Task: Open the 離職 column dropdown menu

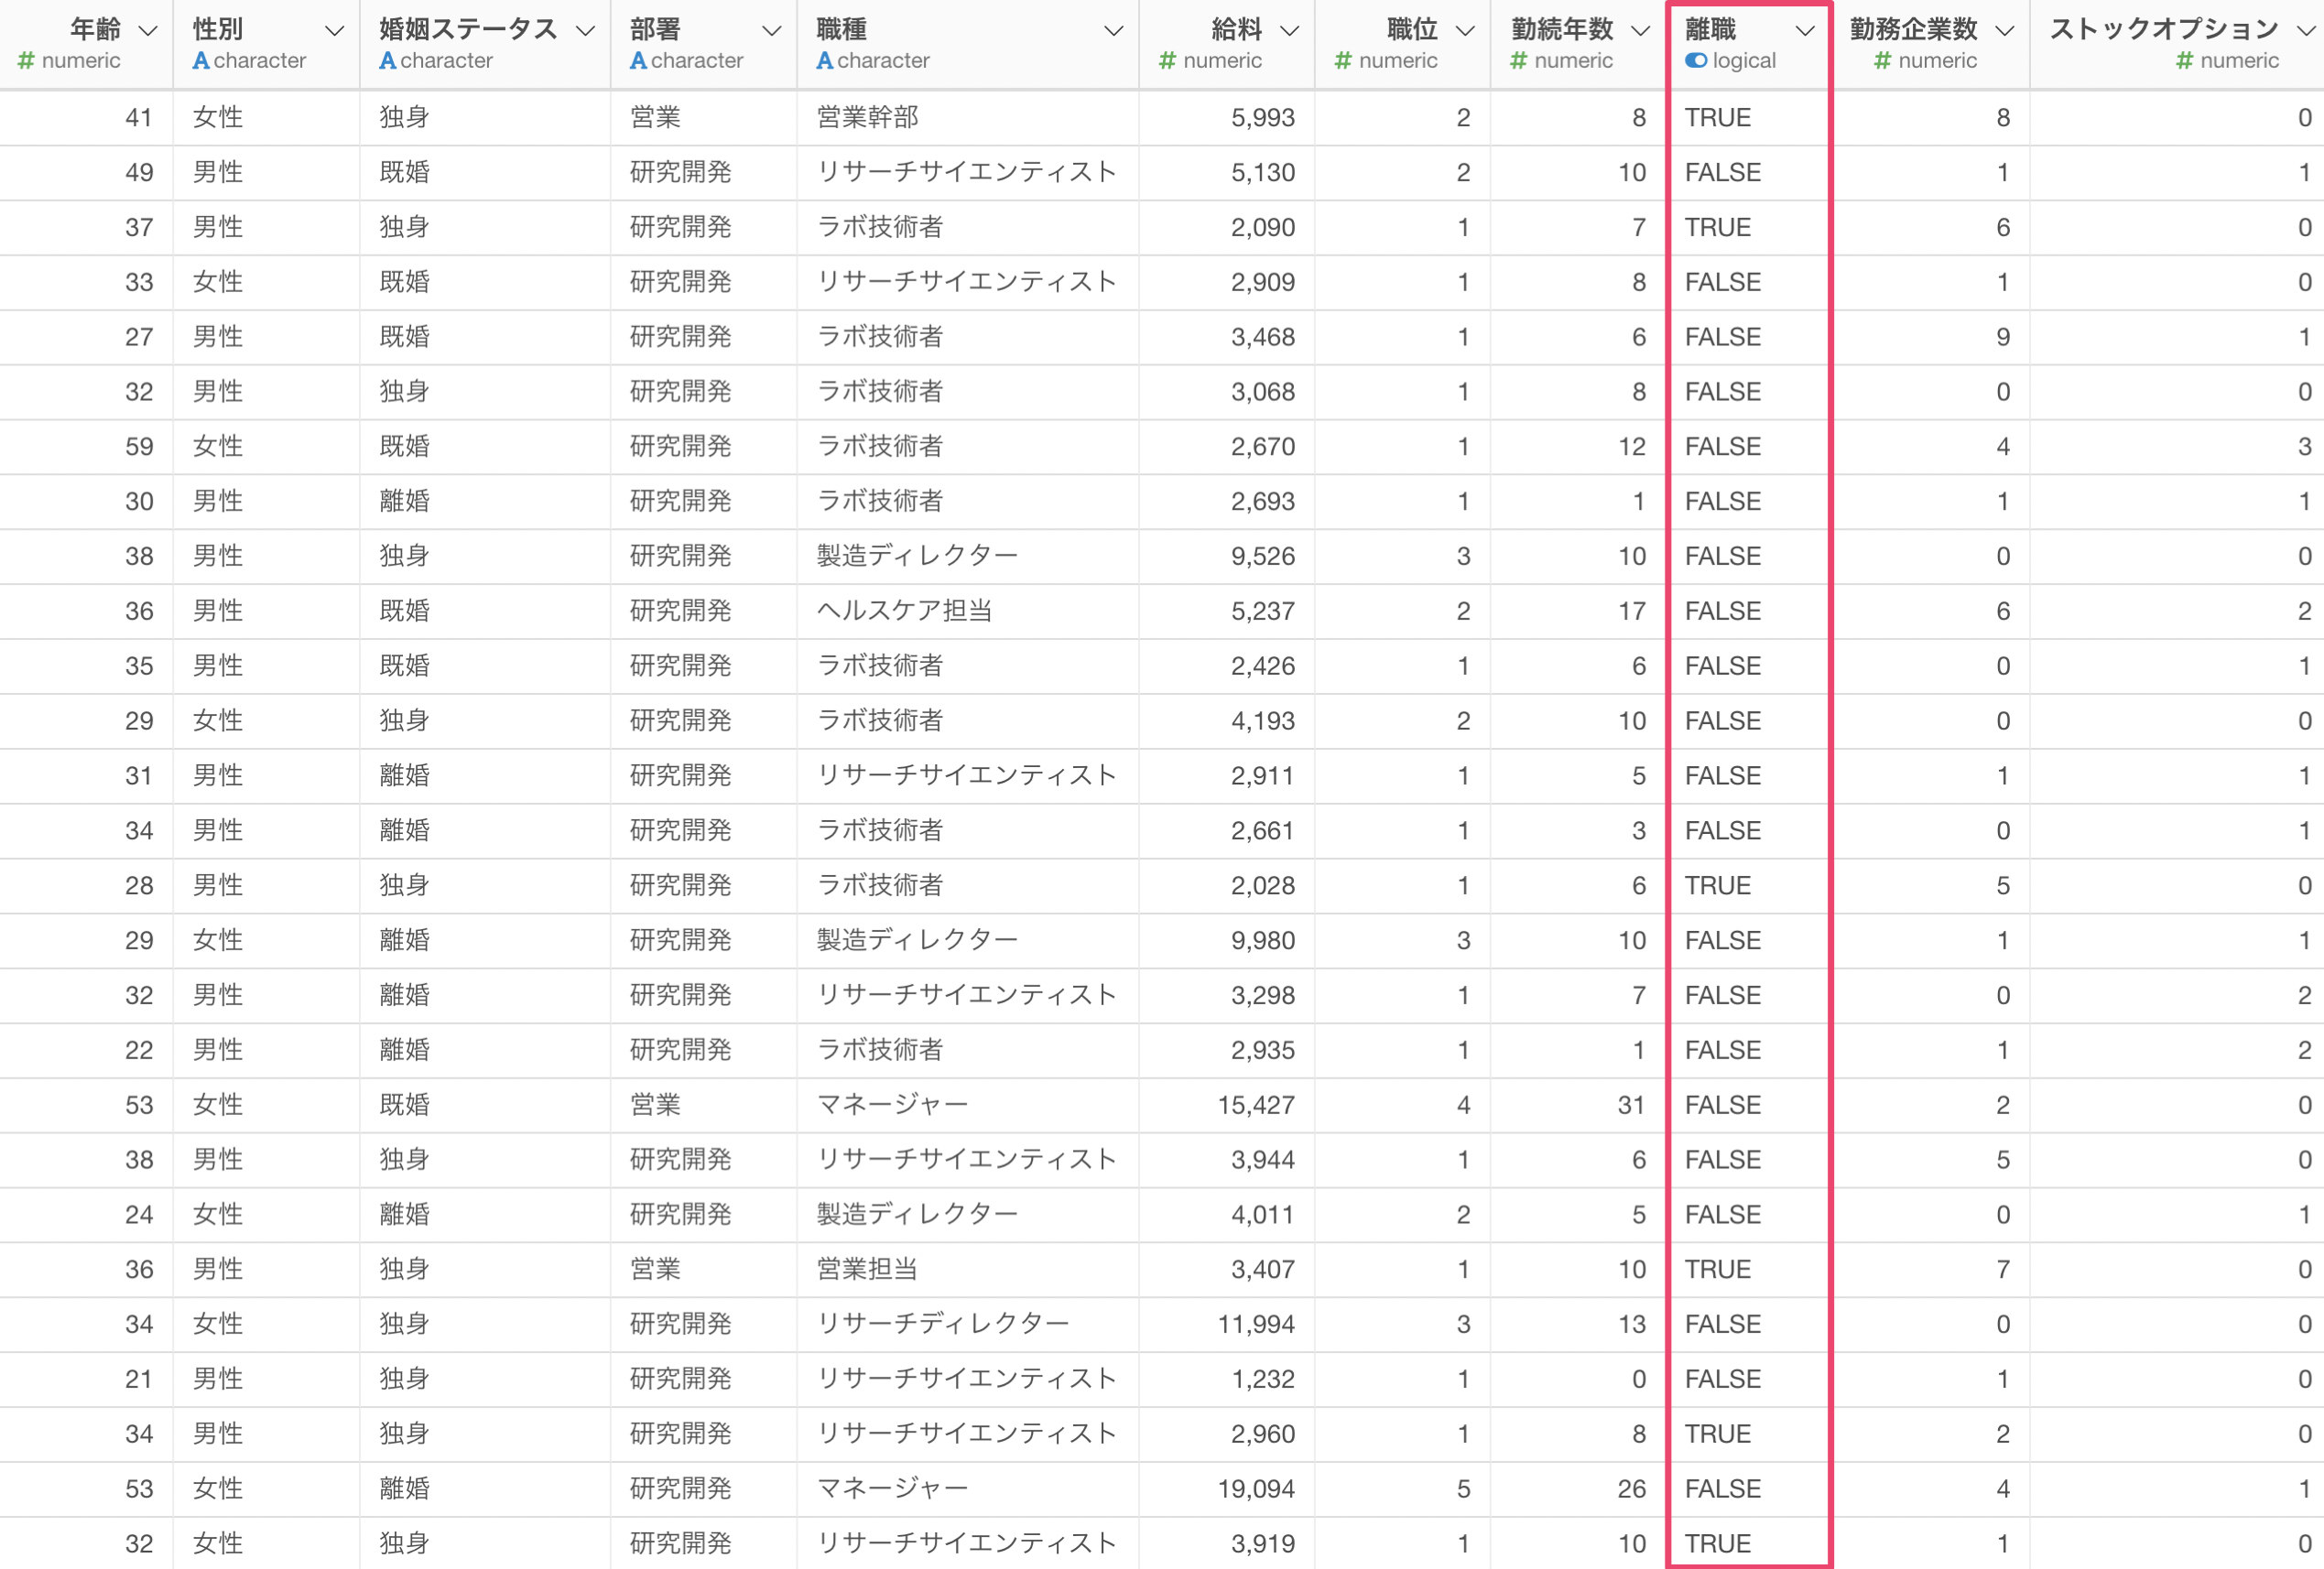Action: (x=1805, y=31)
